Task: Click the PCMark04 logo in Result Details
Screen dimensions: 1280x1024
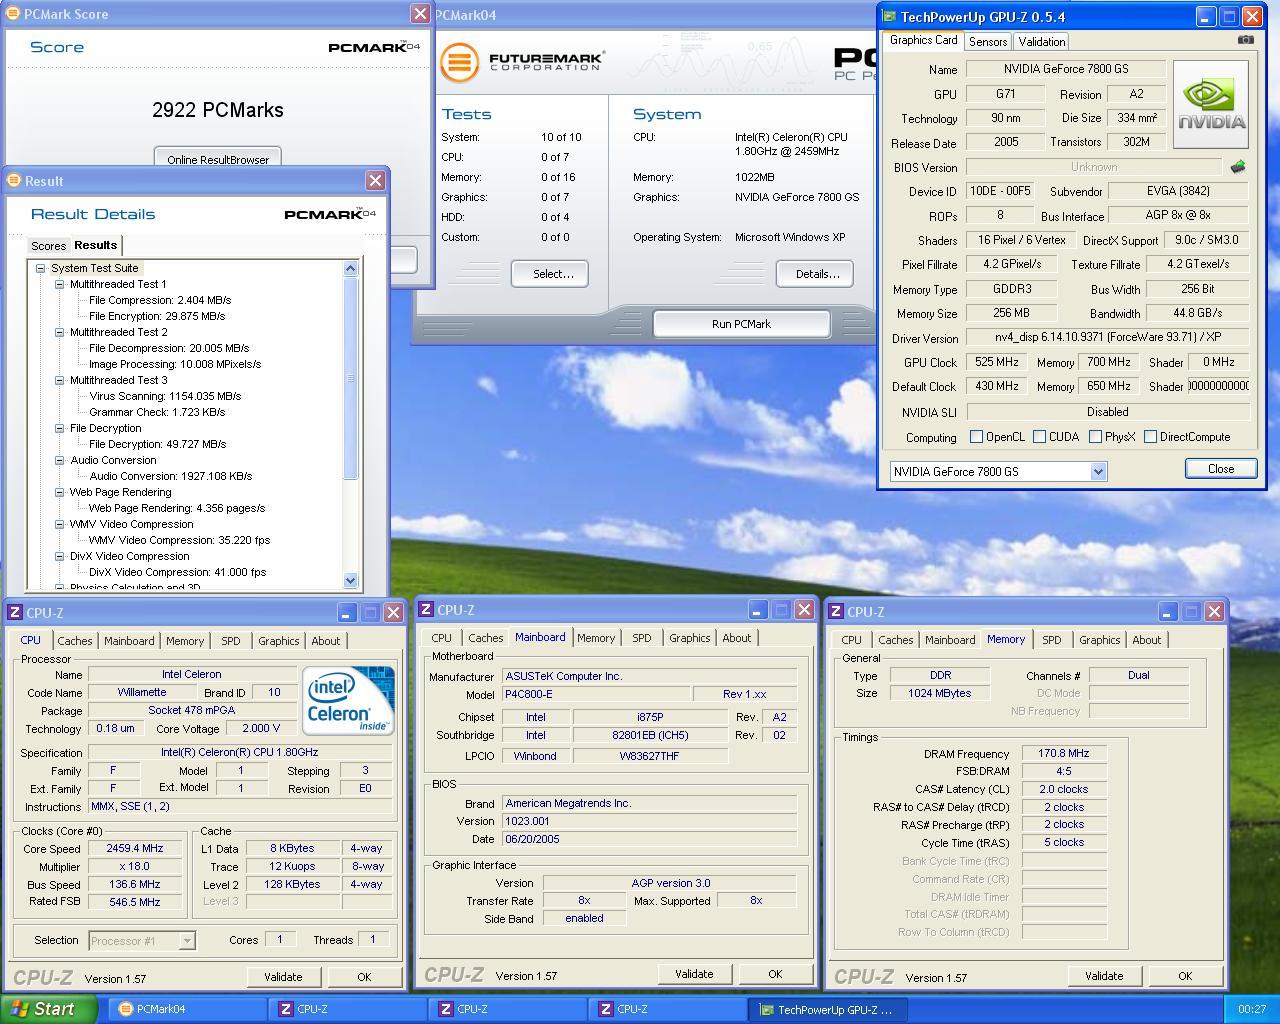Action: coord(330,214)
